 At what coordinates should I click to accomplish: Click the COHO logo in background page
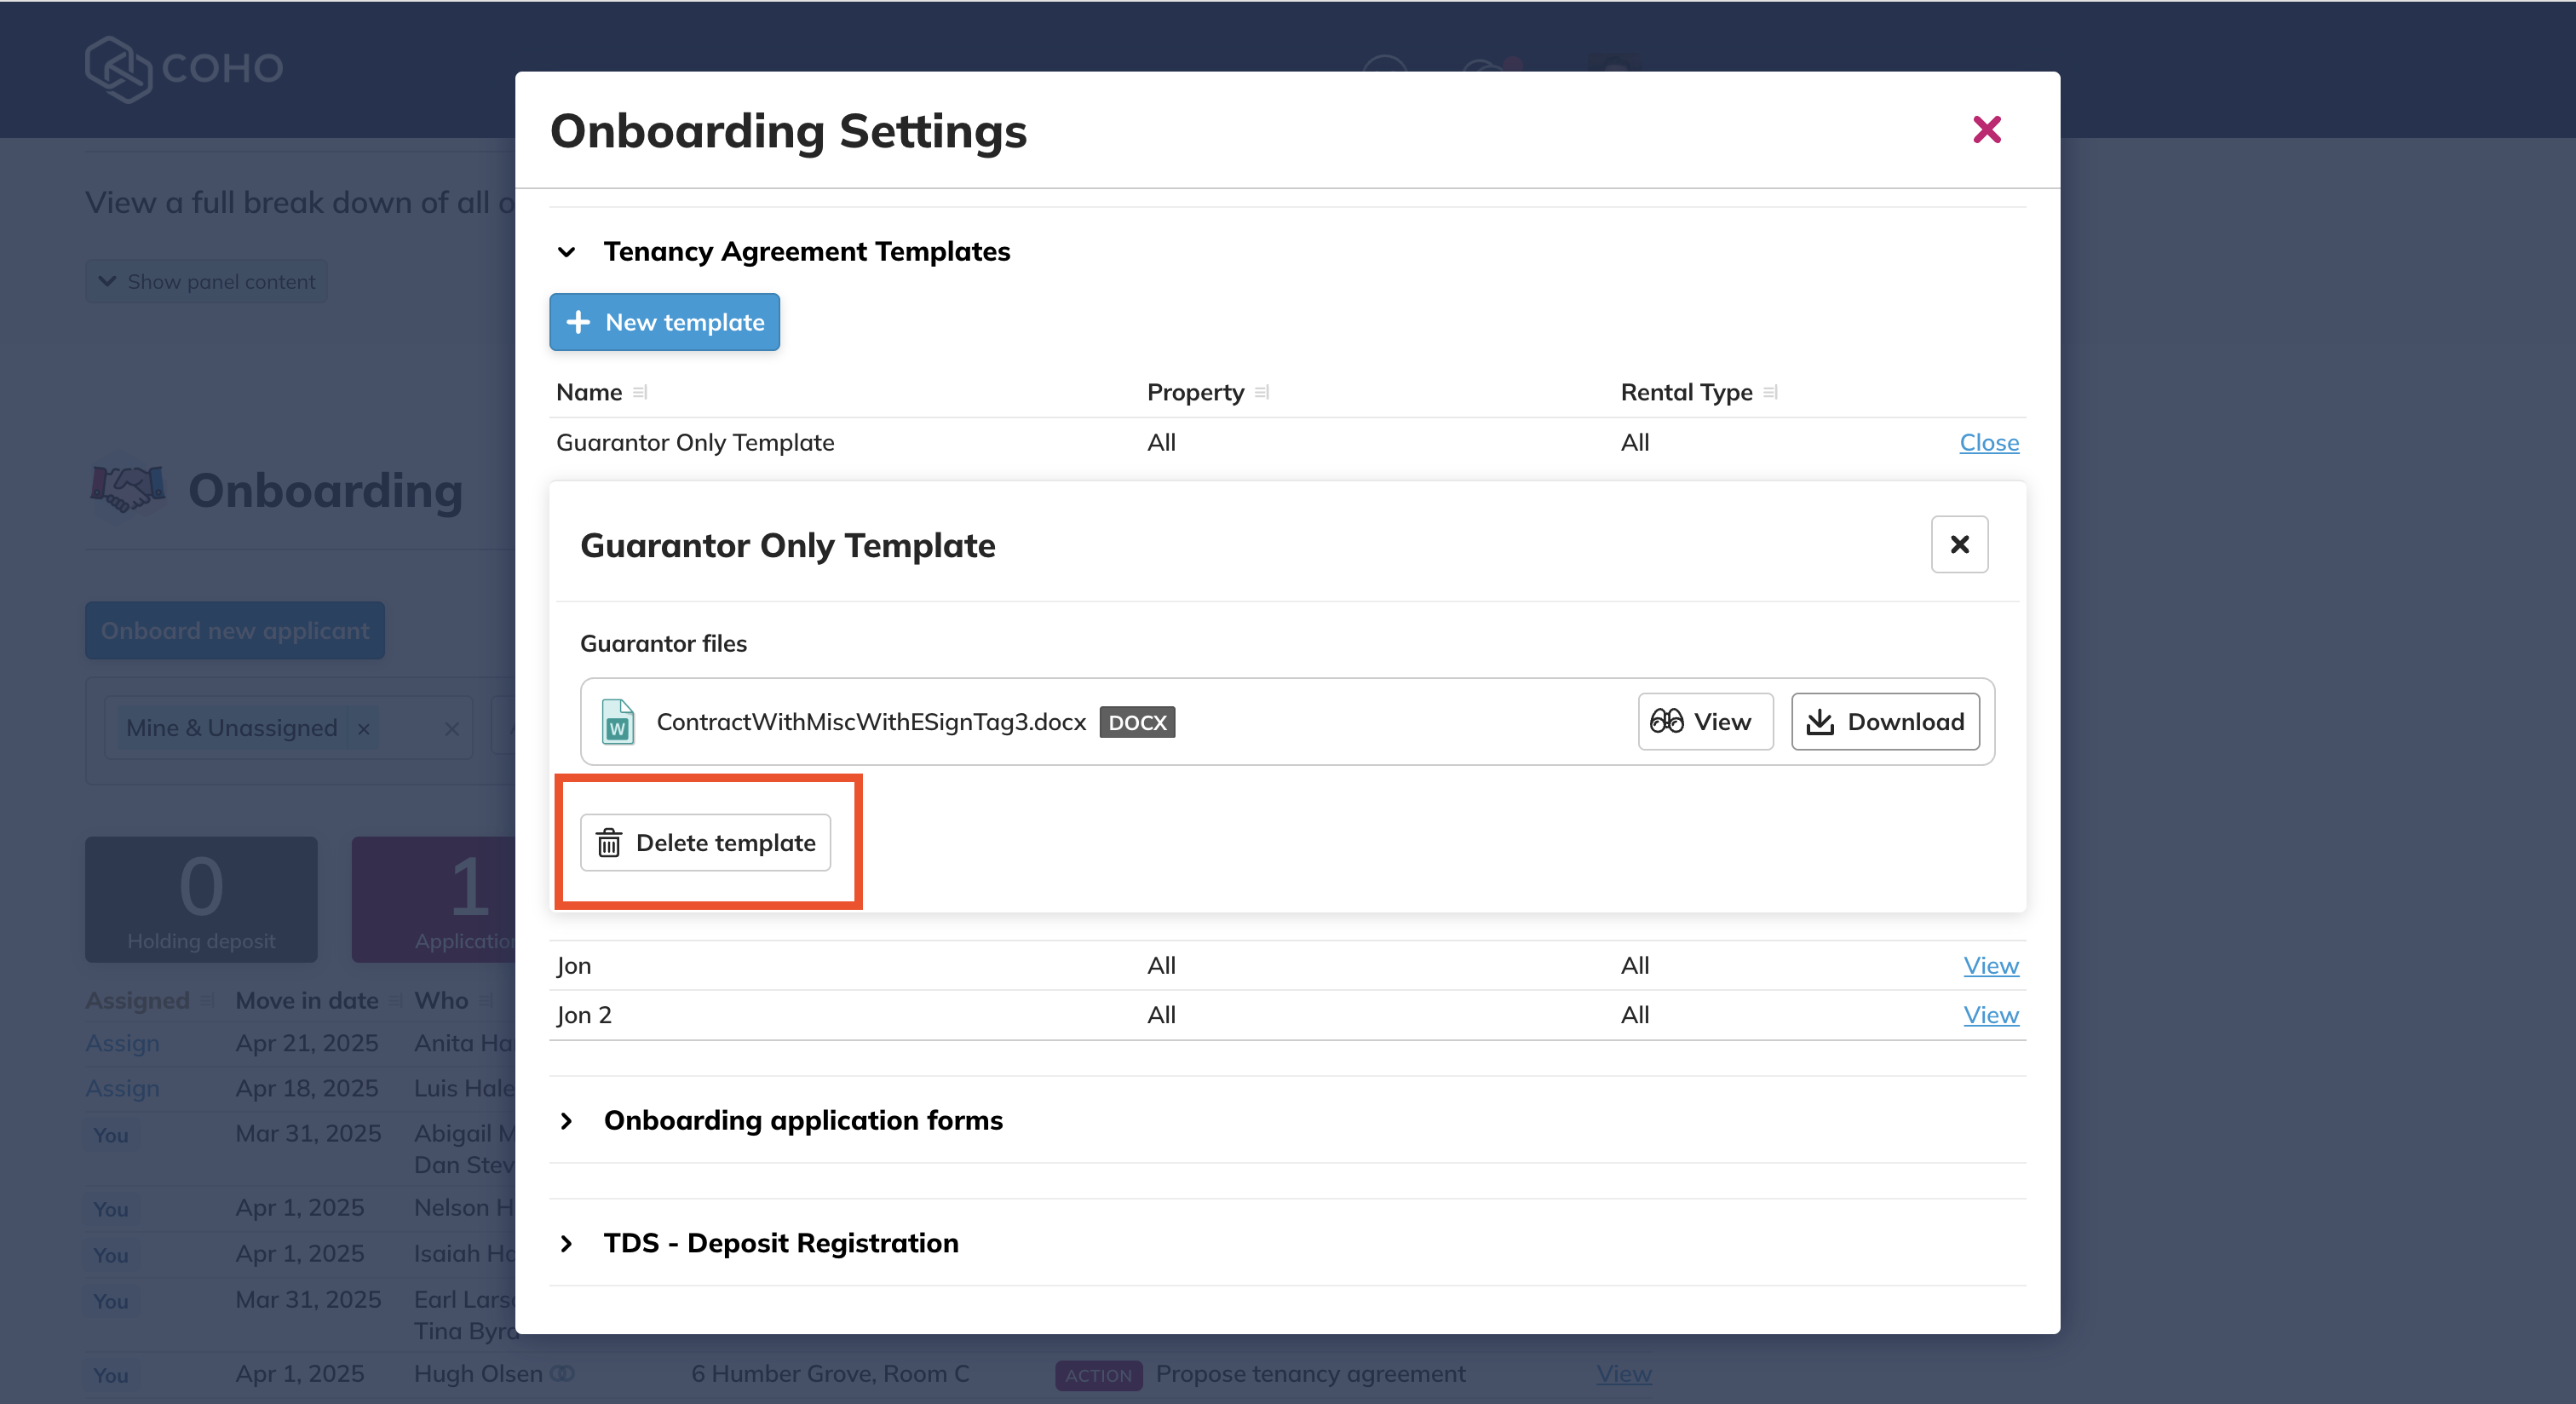click(184, 69)
